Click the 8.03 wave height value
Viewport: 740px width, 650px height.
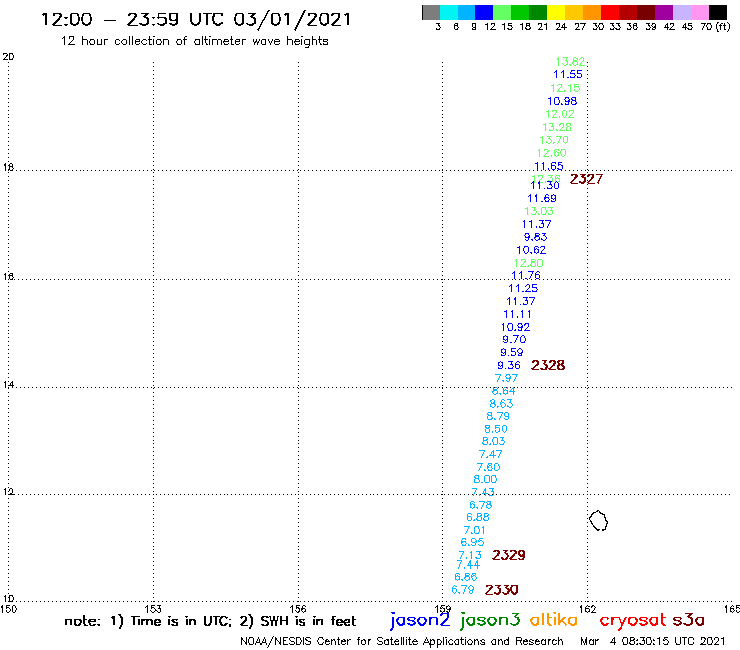[x=493, y=441]
